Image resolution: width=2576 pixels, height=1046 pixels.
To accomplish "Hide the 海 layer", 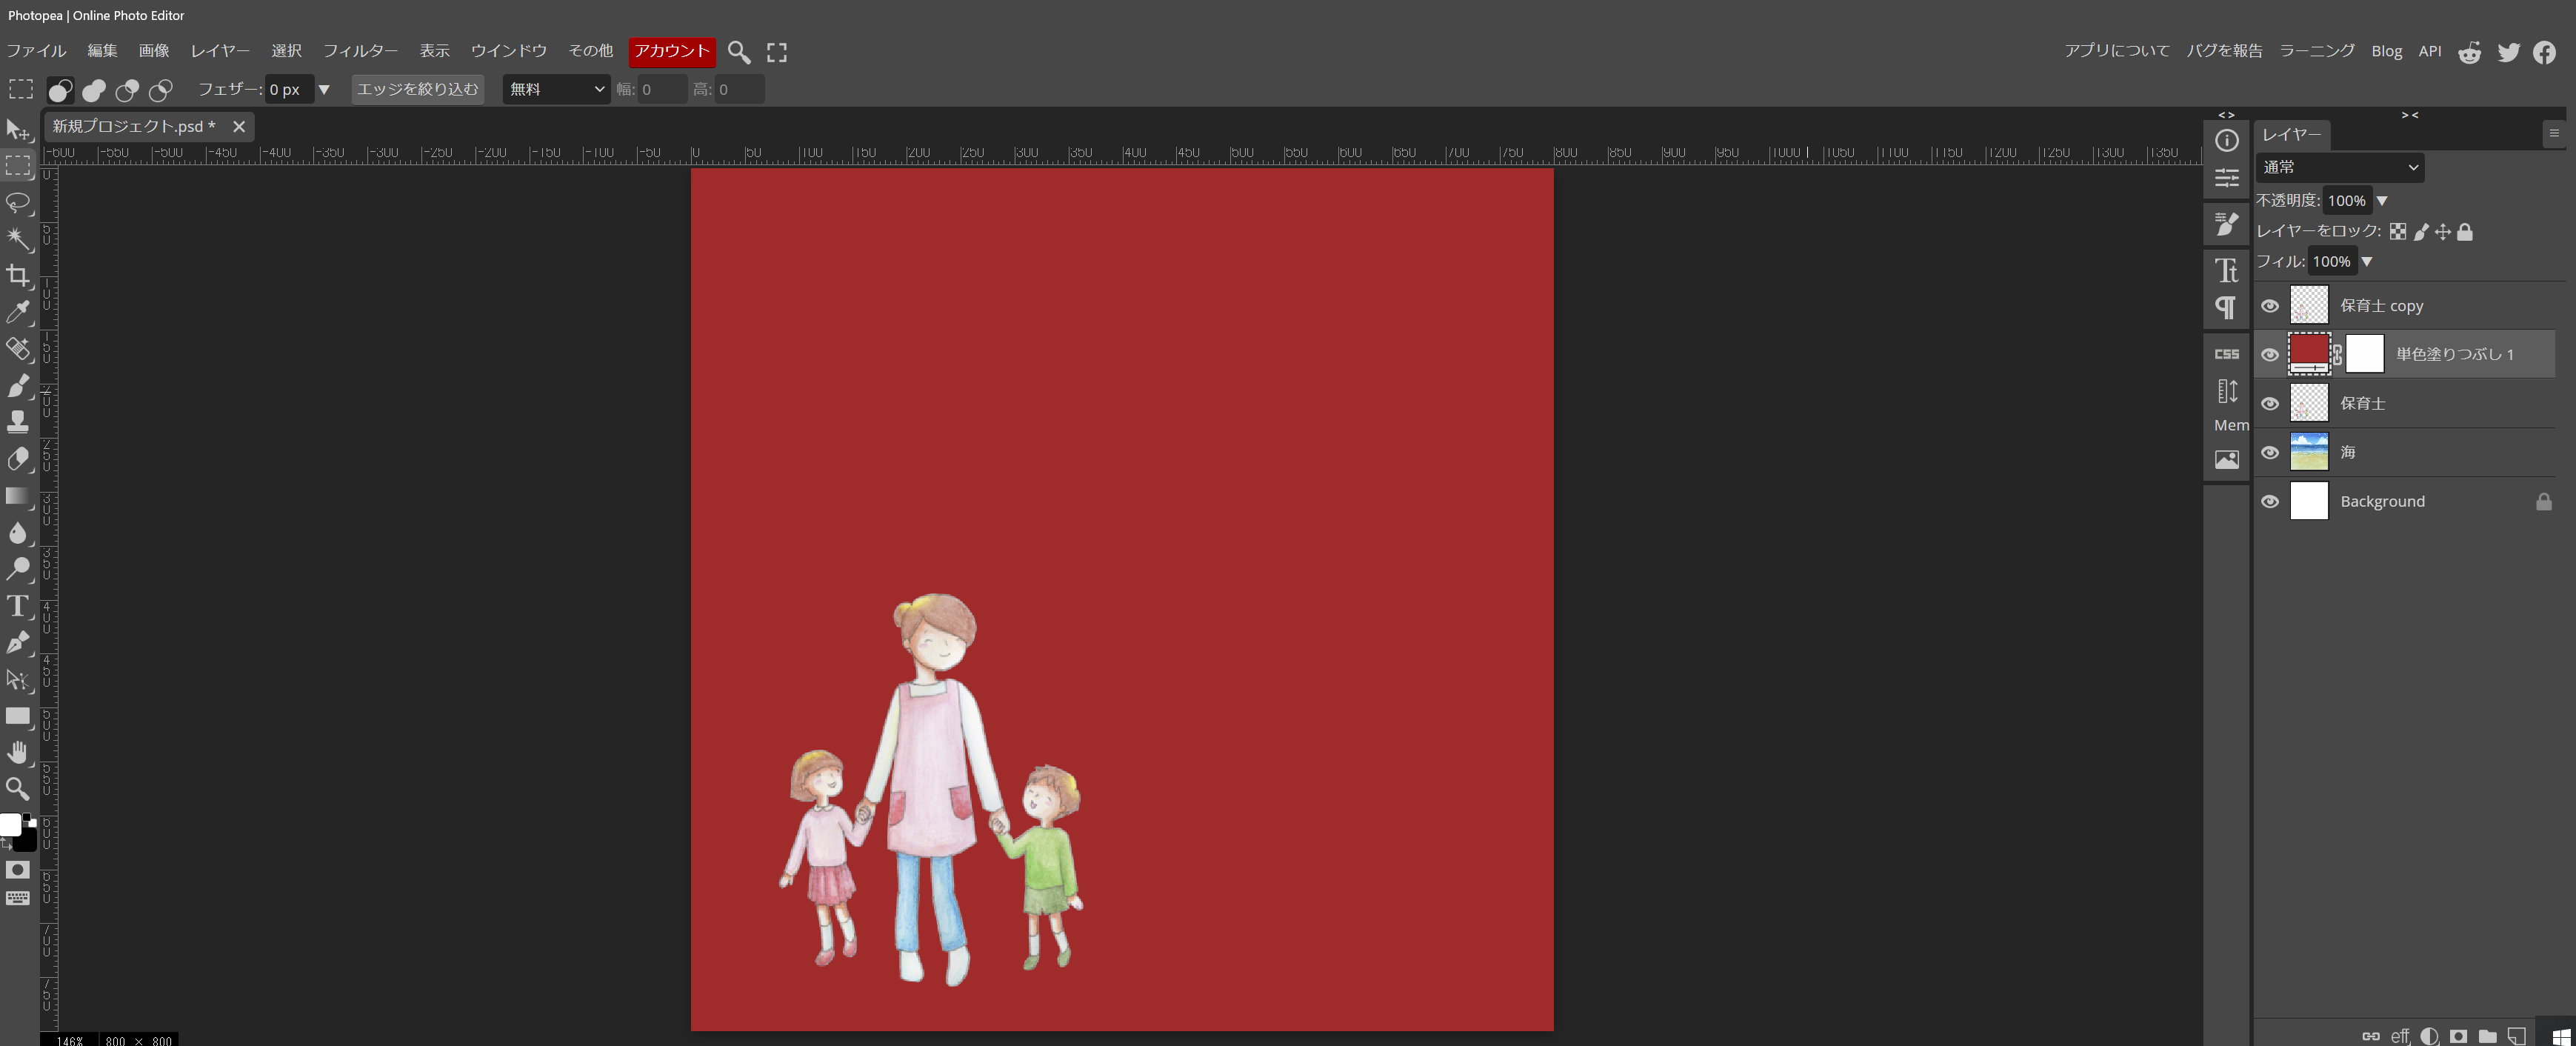I will [x=2270, y=453].
